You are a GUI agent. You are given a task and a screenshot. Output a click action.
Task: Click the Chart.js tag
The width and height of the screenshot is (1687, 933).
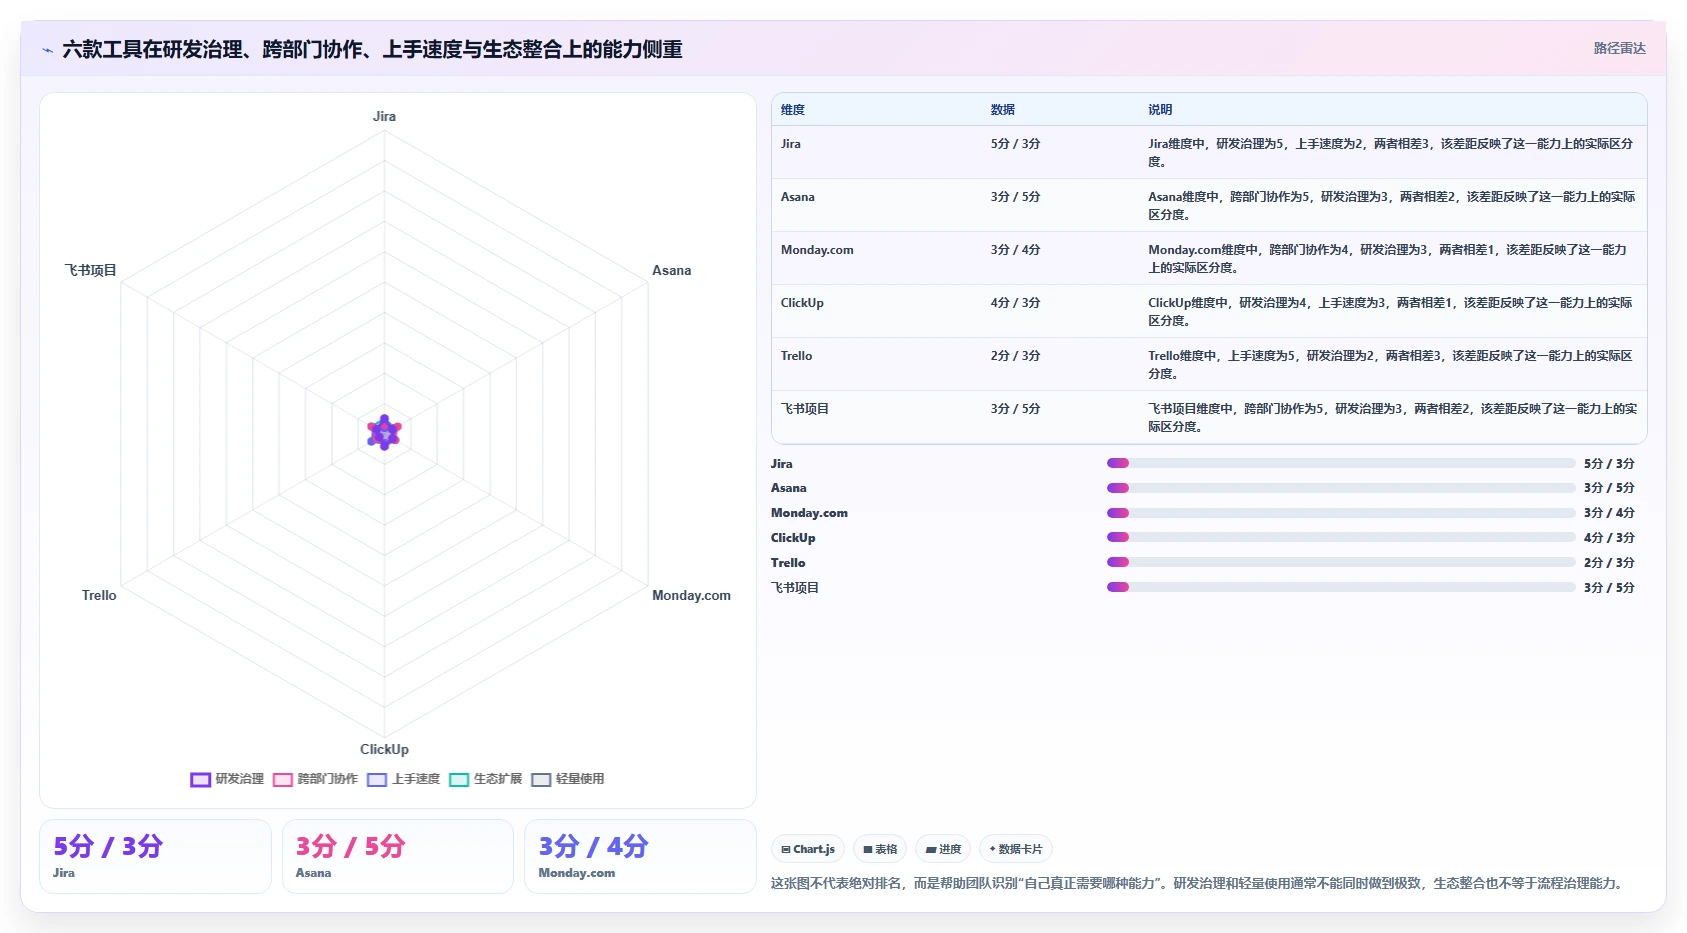click(x=808, y=849)
